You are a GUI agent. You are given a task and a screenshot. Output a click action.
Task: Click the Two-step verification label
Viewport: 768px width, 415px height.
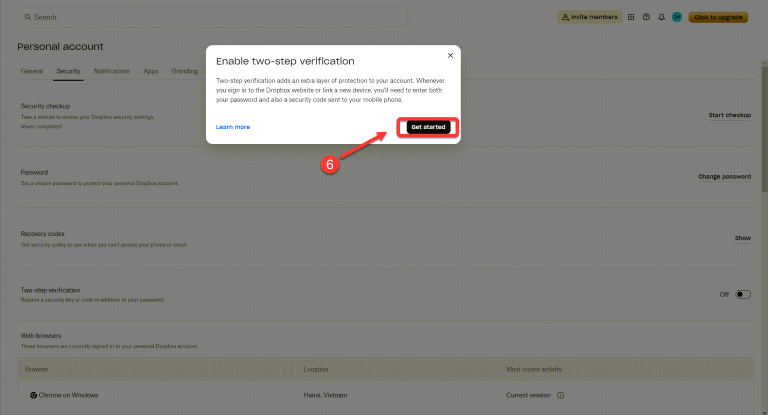tap(50, 290)
